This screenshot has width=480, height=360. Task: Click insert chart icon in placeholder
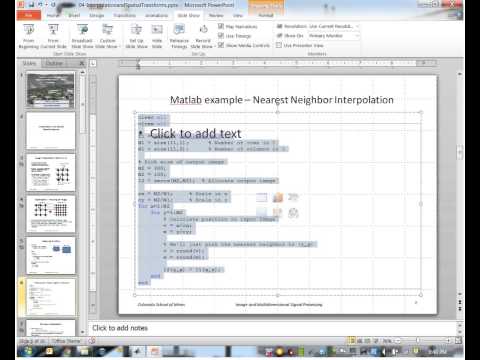278,198
